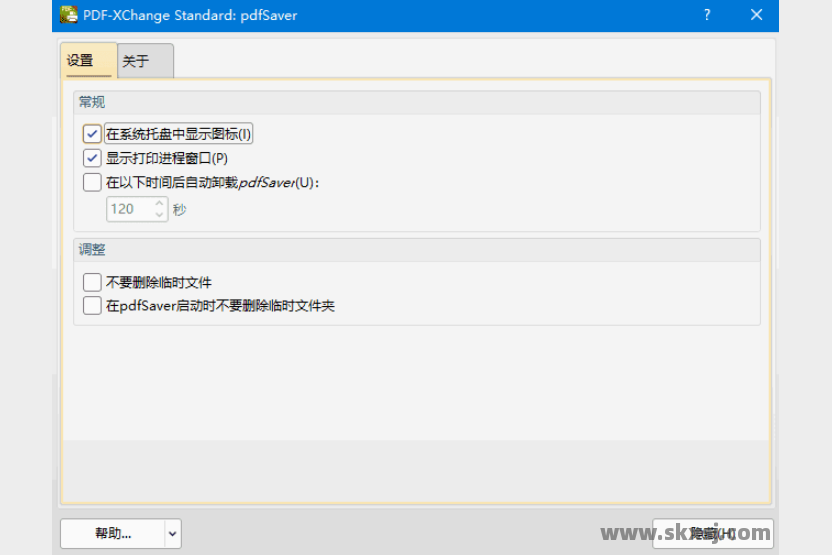Switch to the 设置 tab
Screen dimensions: 832x555
(x=88, y=60)
